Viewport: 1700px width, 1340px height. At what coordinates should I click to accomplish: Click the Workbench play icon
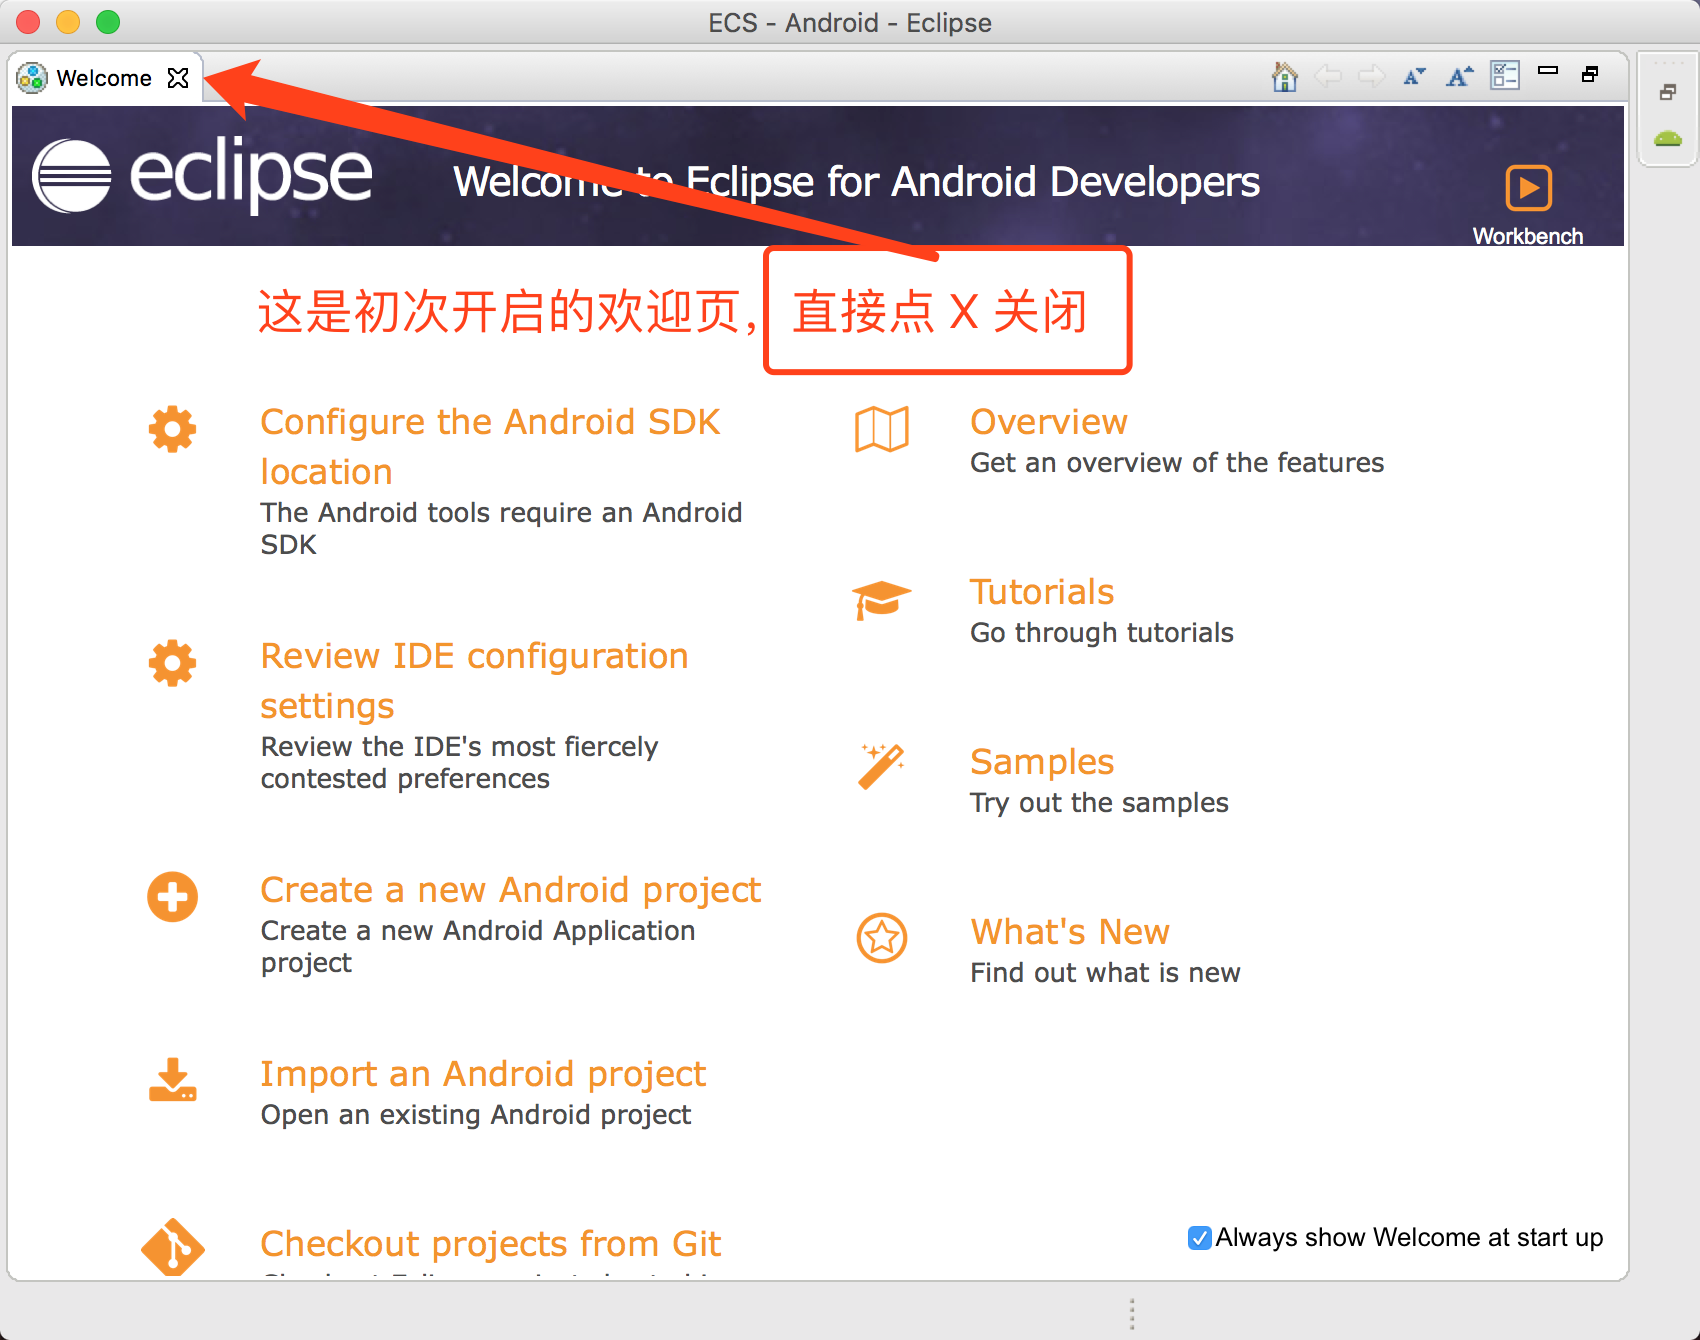point(1528,188)
